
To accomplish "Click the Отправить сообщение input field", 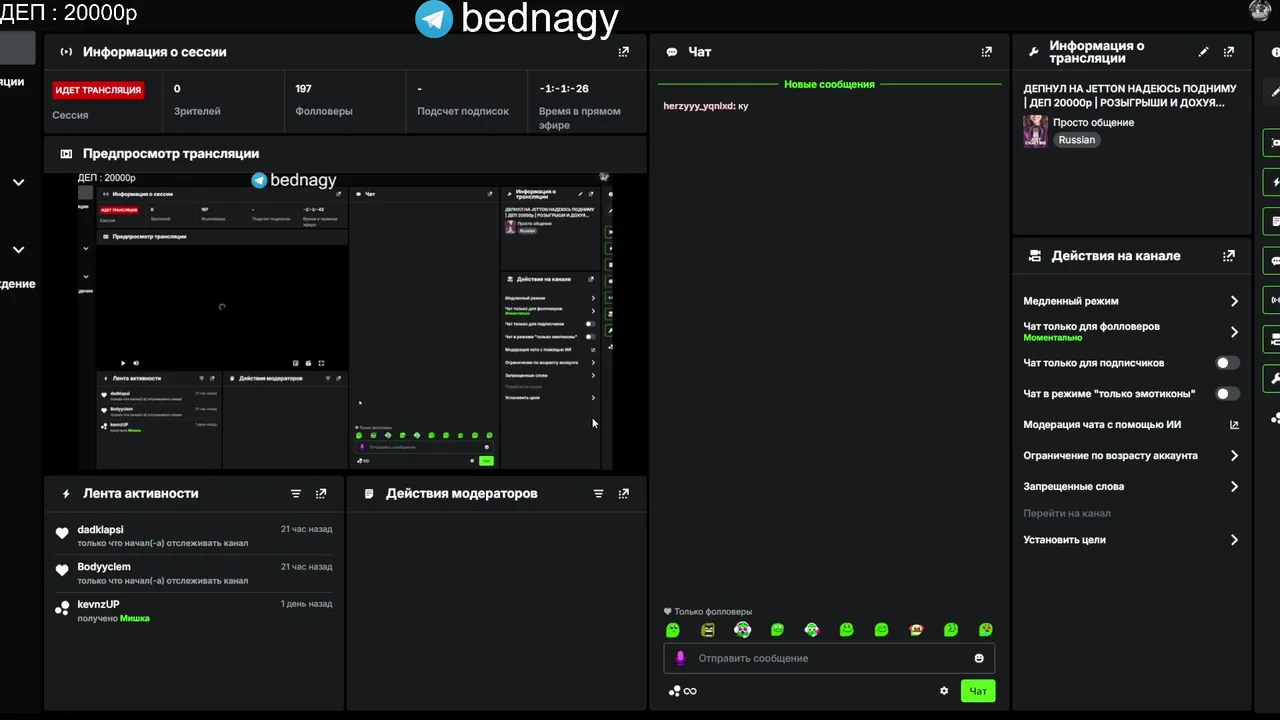I will (829, 658).
